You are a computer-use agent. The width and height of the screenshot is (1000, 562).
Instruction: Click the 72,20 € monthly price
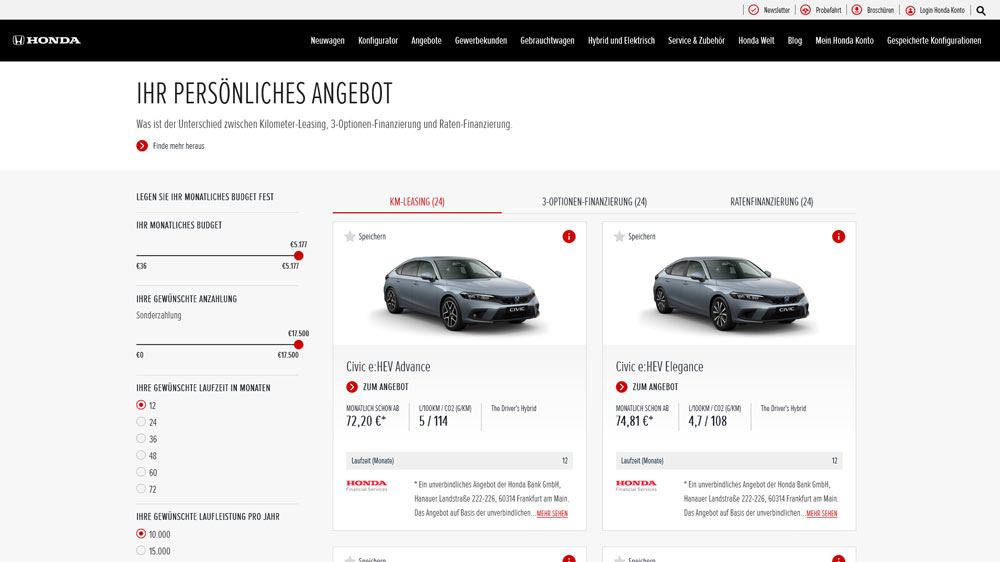pyautogui.click(x=366, y=421)
